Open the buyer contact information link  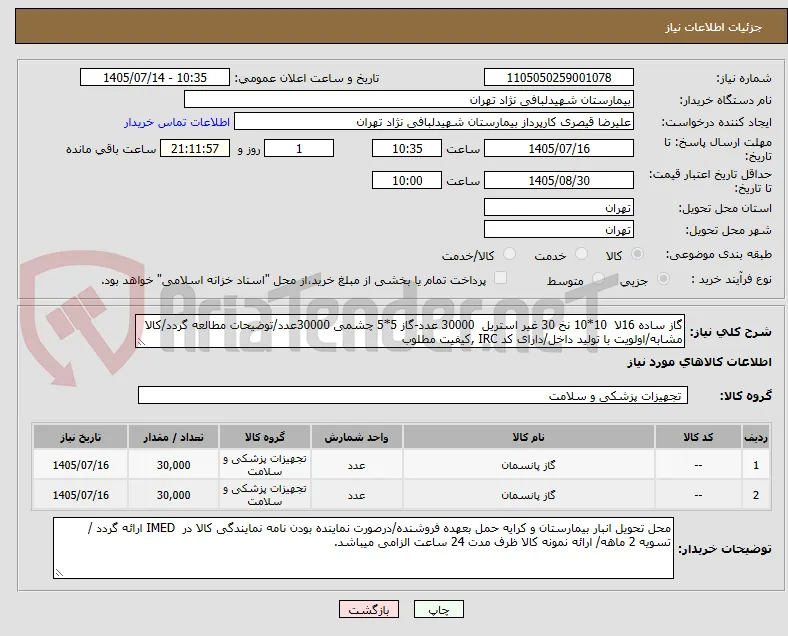coord(177,123)
